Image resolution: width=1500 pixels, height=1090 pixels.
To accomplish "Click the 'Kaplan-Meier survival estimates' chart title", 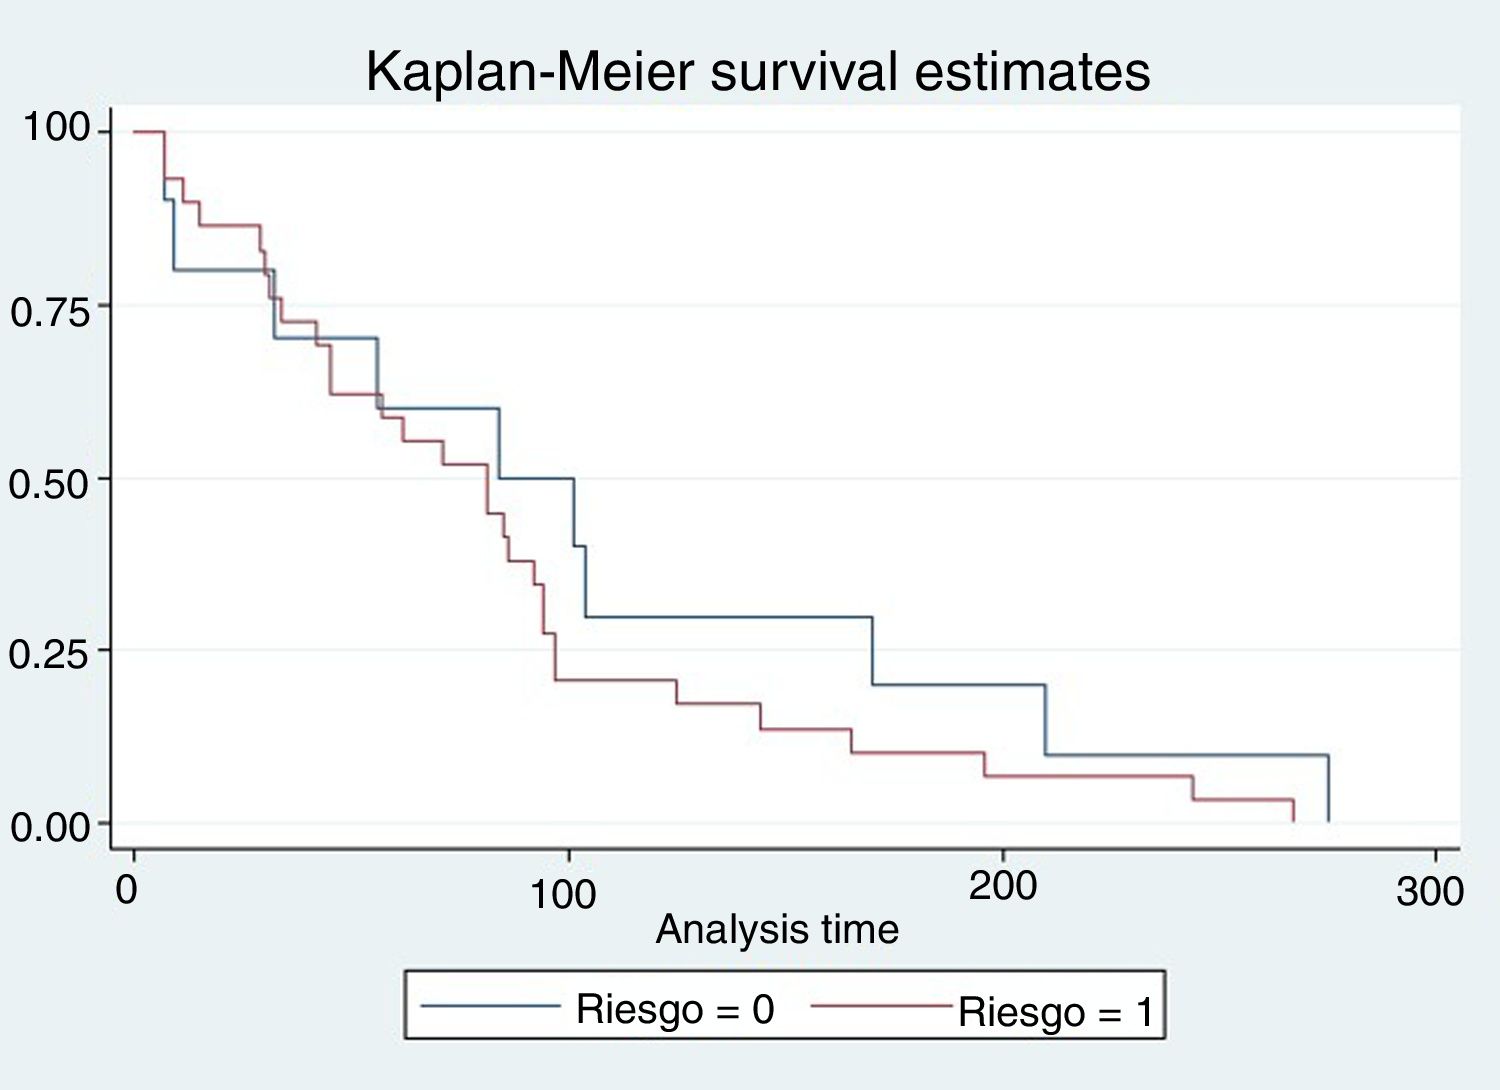I will pyautogui.click(x=758, y=72).
